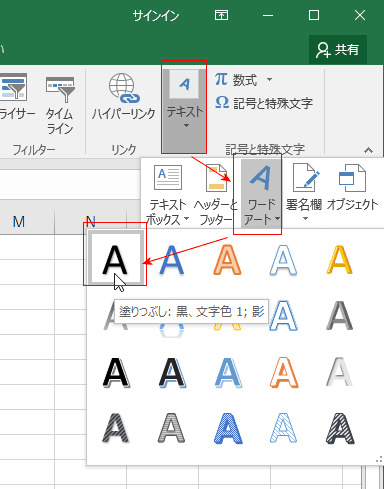
Task: Open 記号と特殊文字 symbol dialog
Action: 264,103
